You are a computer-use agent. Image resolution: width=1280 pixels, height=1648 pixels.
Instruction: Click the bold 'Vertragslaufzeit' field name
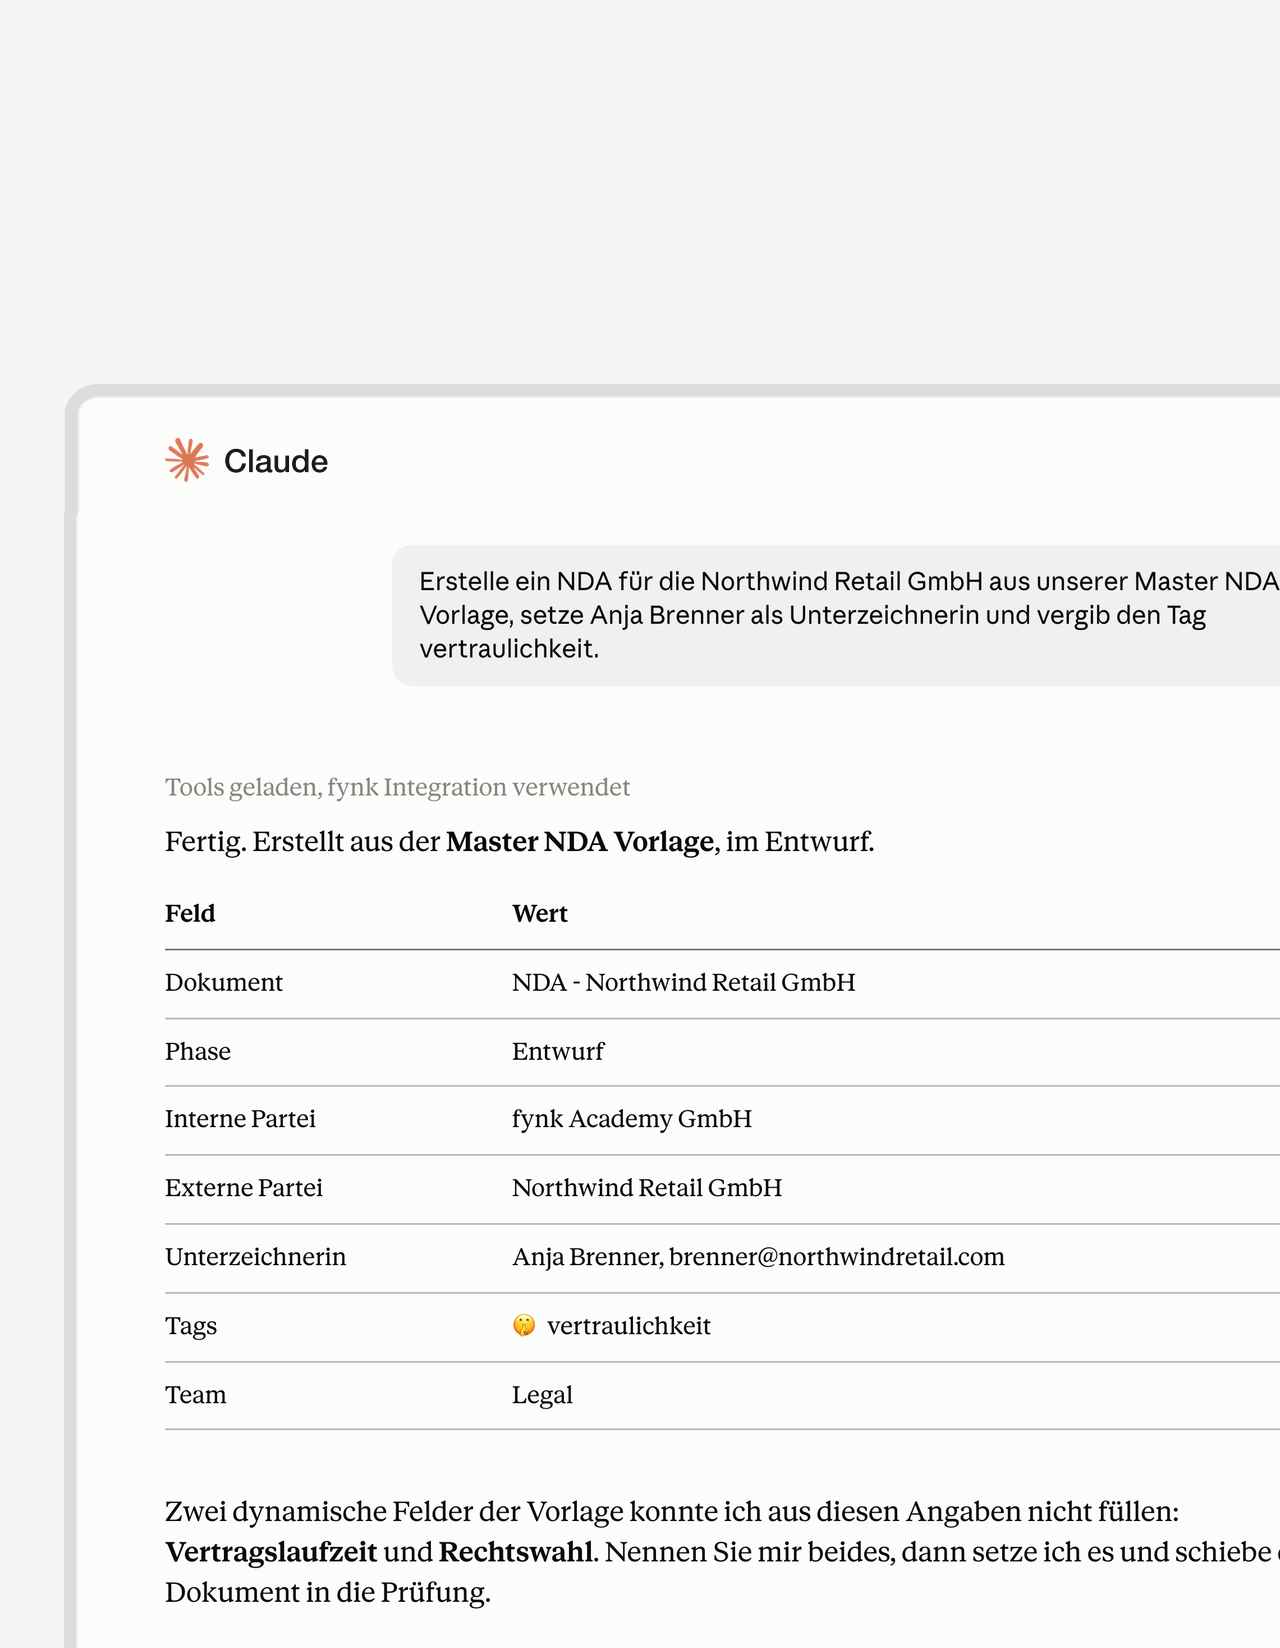(x=271, y=1552)
